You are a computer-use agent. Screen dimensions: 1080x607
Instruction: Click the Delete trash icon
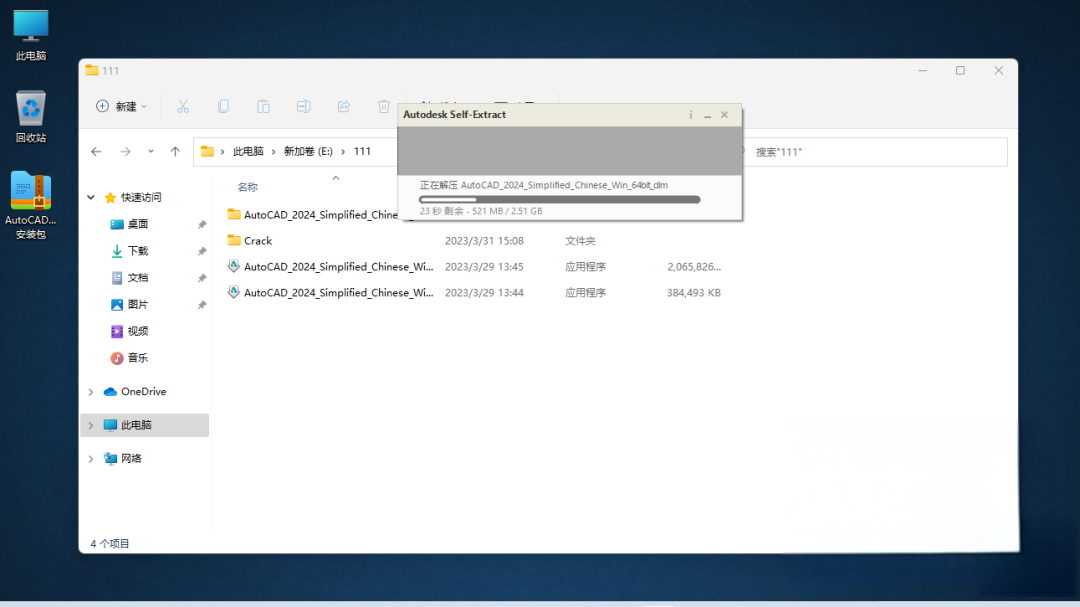pyautogui.click(x=384, y=106)
